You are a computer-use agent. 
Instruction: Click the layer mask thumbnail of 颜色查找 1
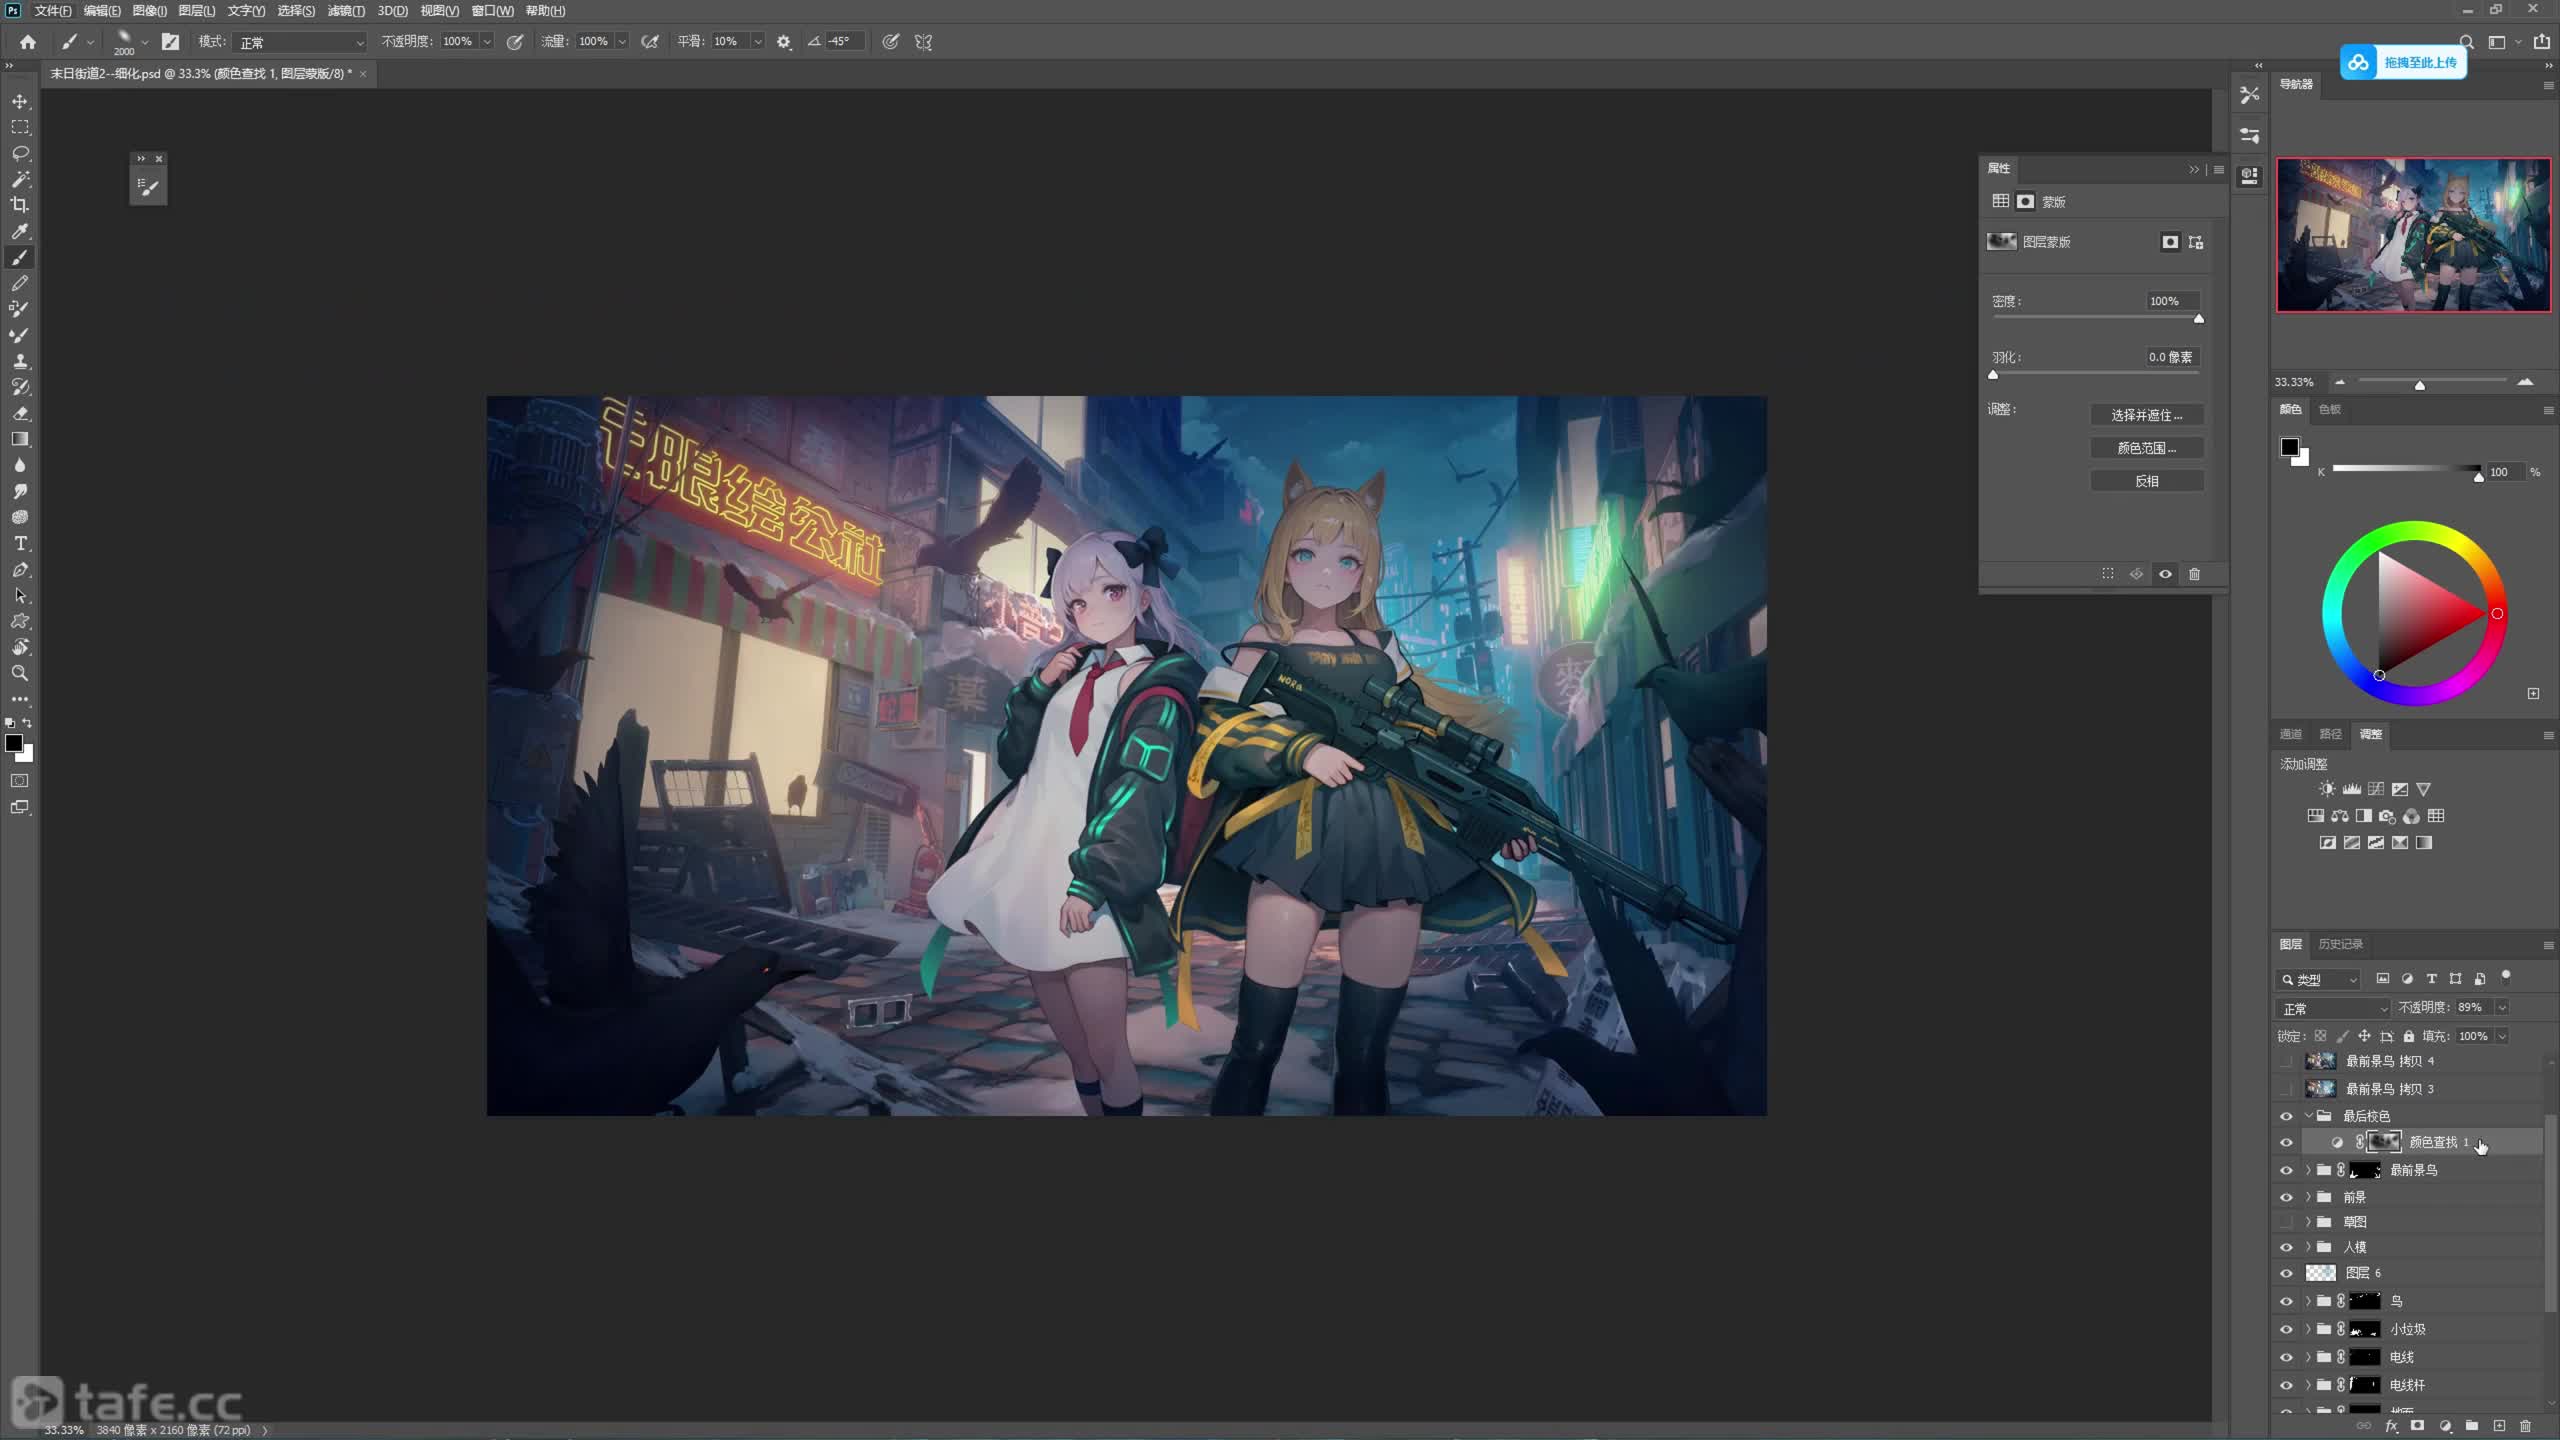pyautogui.click(x=2384, y=1142)
